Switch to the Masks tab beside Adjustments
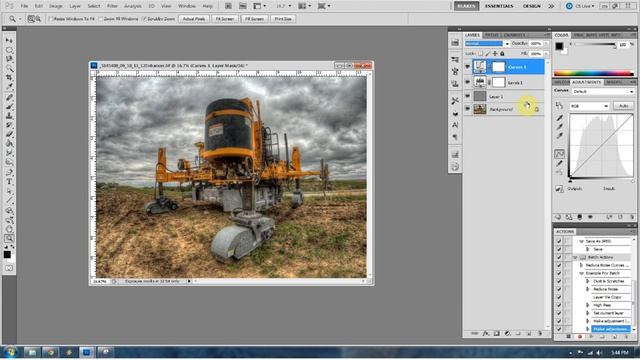Viewport: 640px width, 360px height. (614, 82)
